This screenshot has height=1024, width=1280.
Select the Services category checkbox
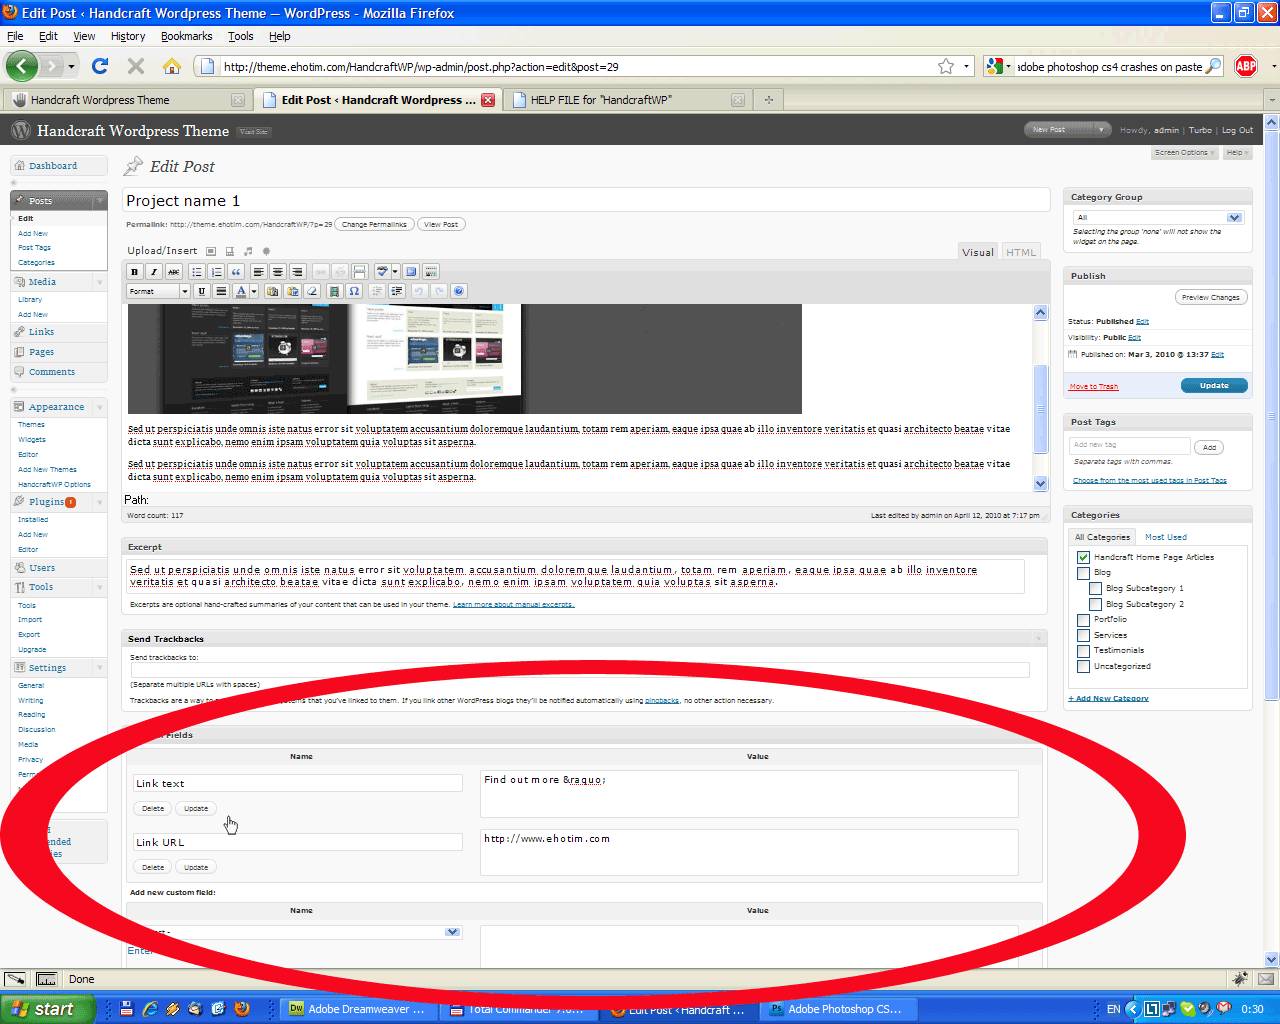point(1083,635)
